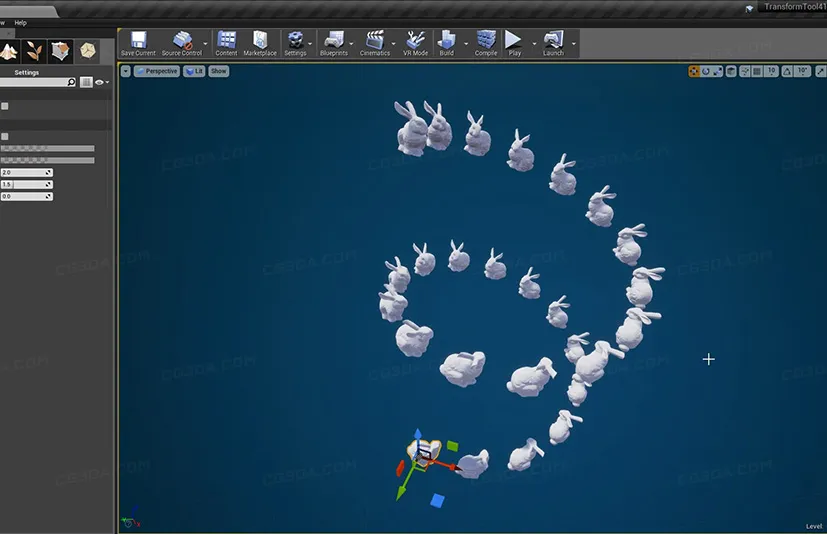Expand the Source Control dropdown arrow
827x534 pixels.
click(206, 44)
